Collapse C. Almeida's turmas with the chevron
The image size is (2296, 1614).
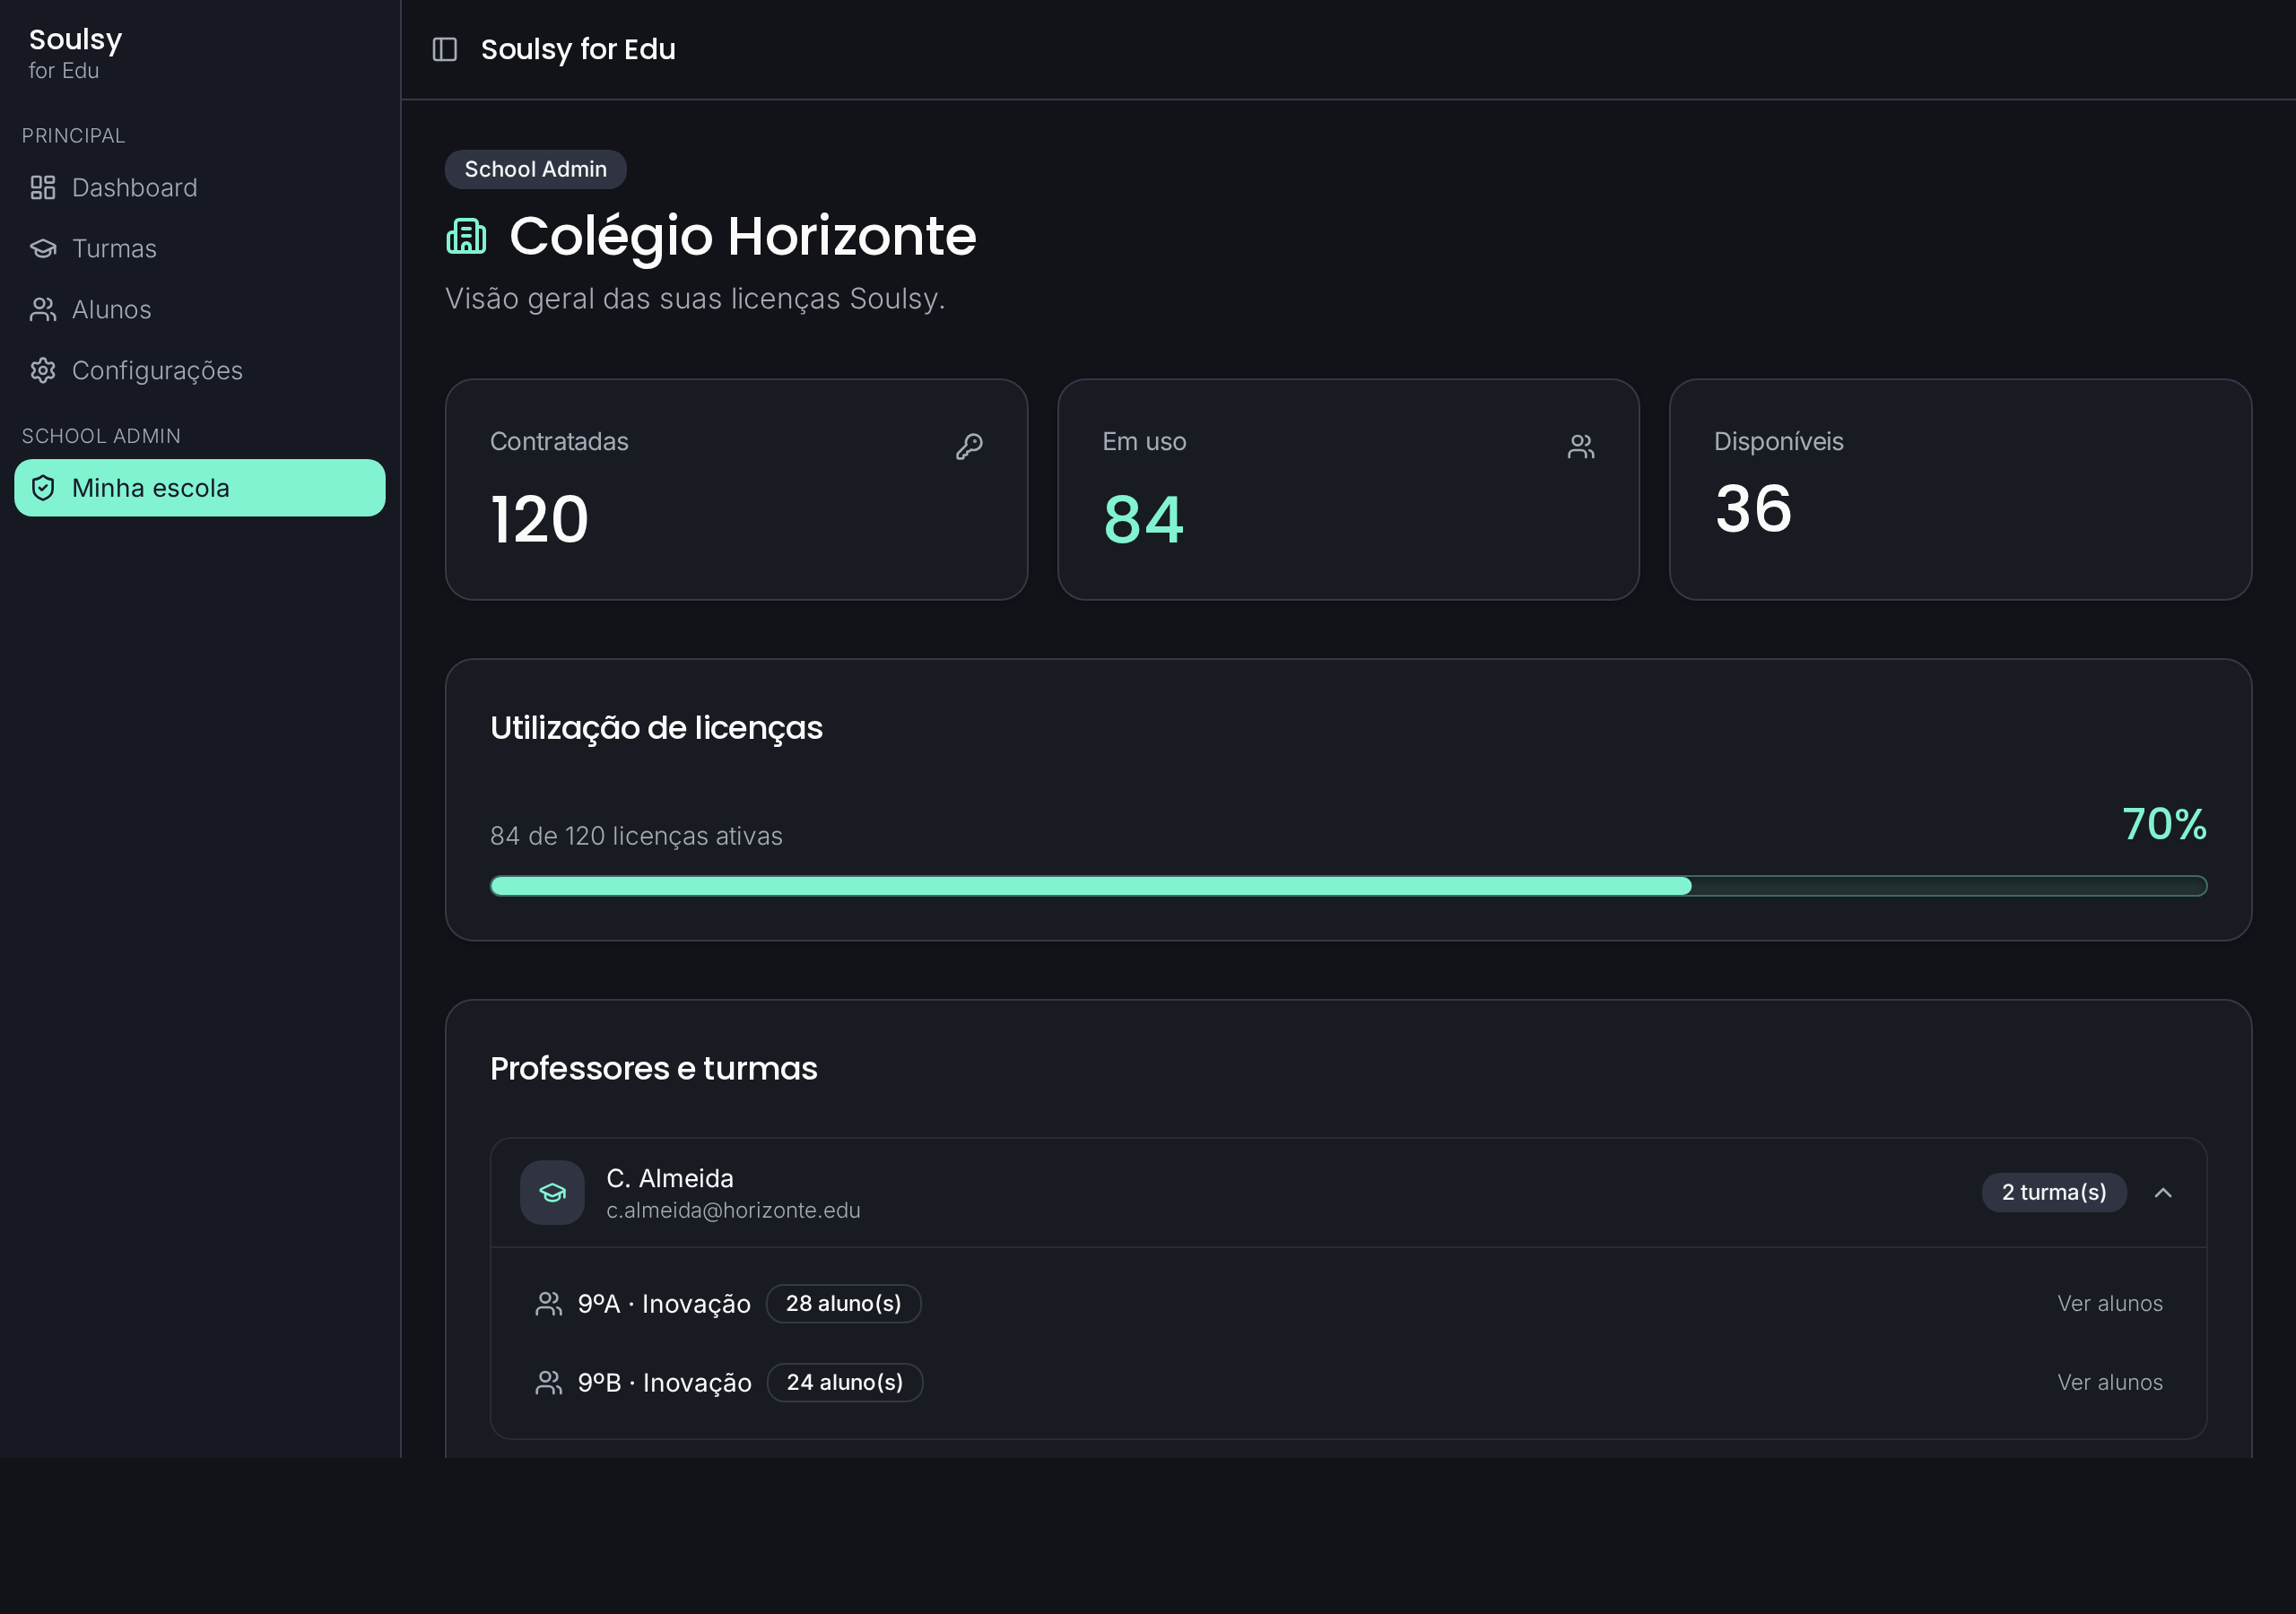tap(2163, 1192)
